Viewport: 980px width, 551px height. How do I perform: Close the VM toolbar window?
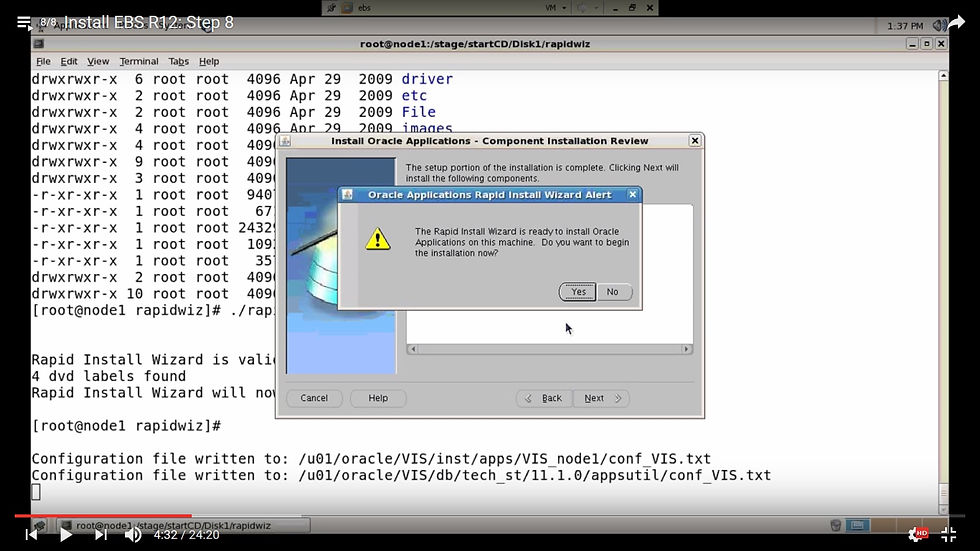pos(649,8)
